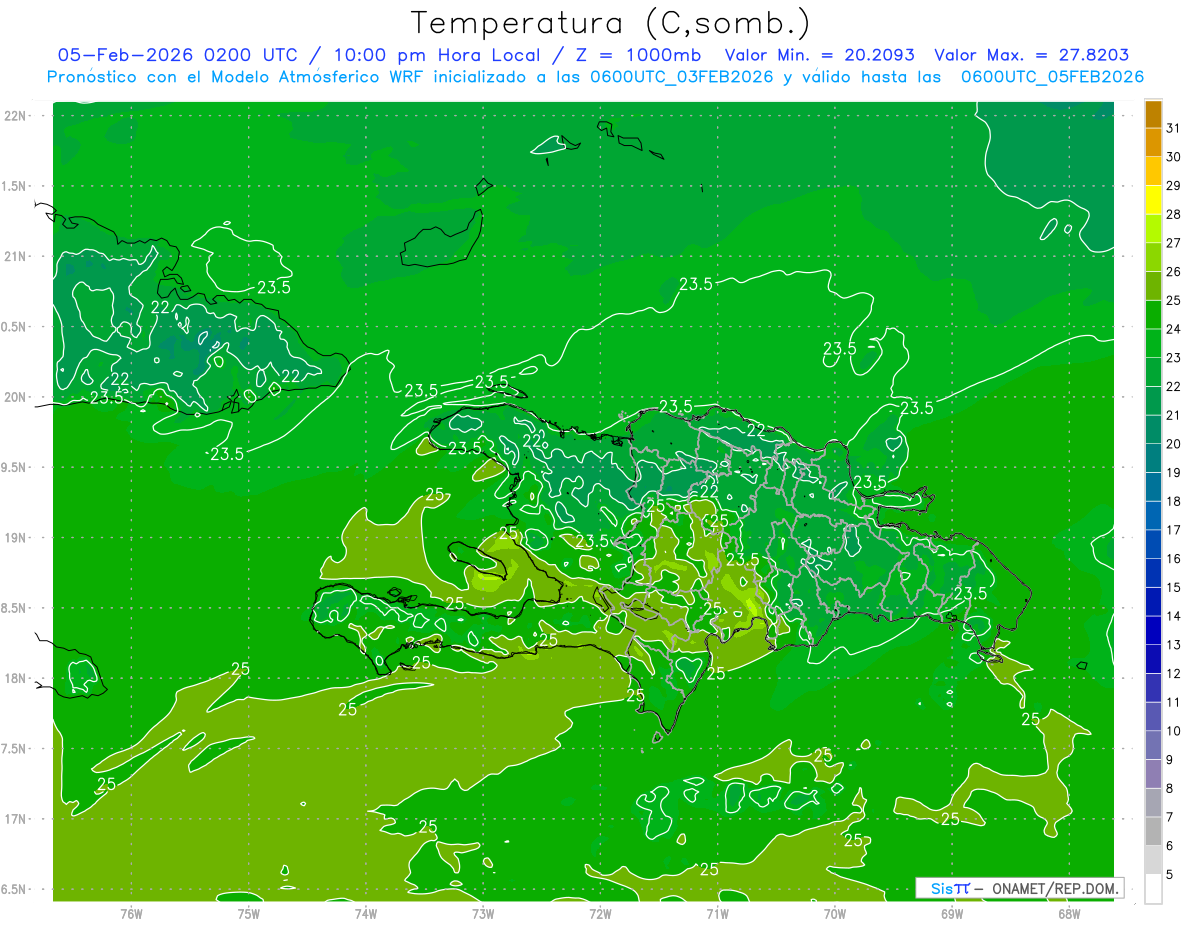Click the 'Valor Max. = 27.8203' text

point(1032,55)
